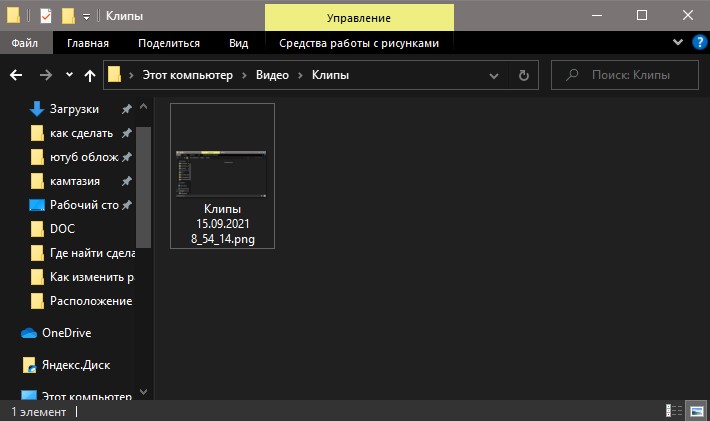This screenshot has width=710, height=421.
Task: Open the камтазия pinned folder
Action: pyautogui.click(x=75, y=181)
